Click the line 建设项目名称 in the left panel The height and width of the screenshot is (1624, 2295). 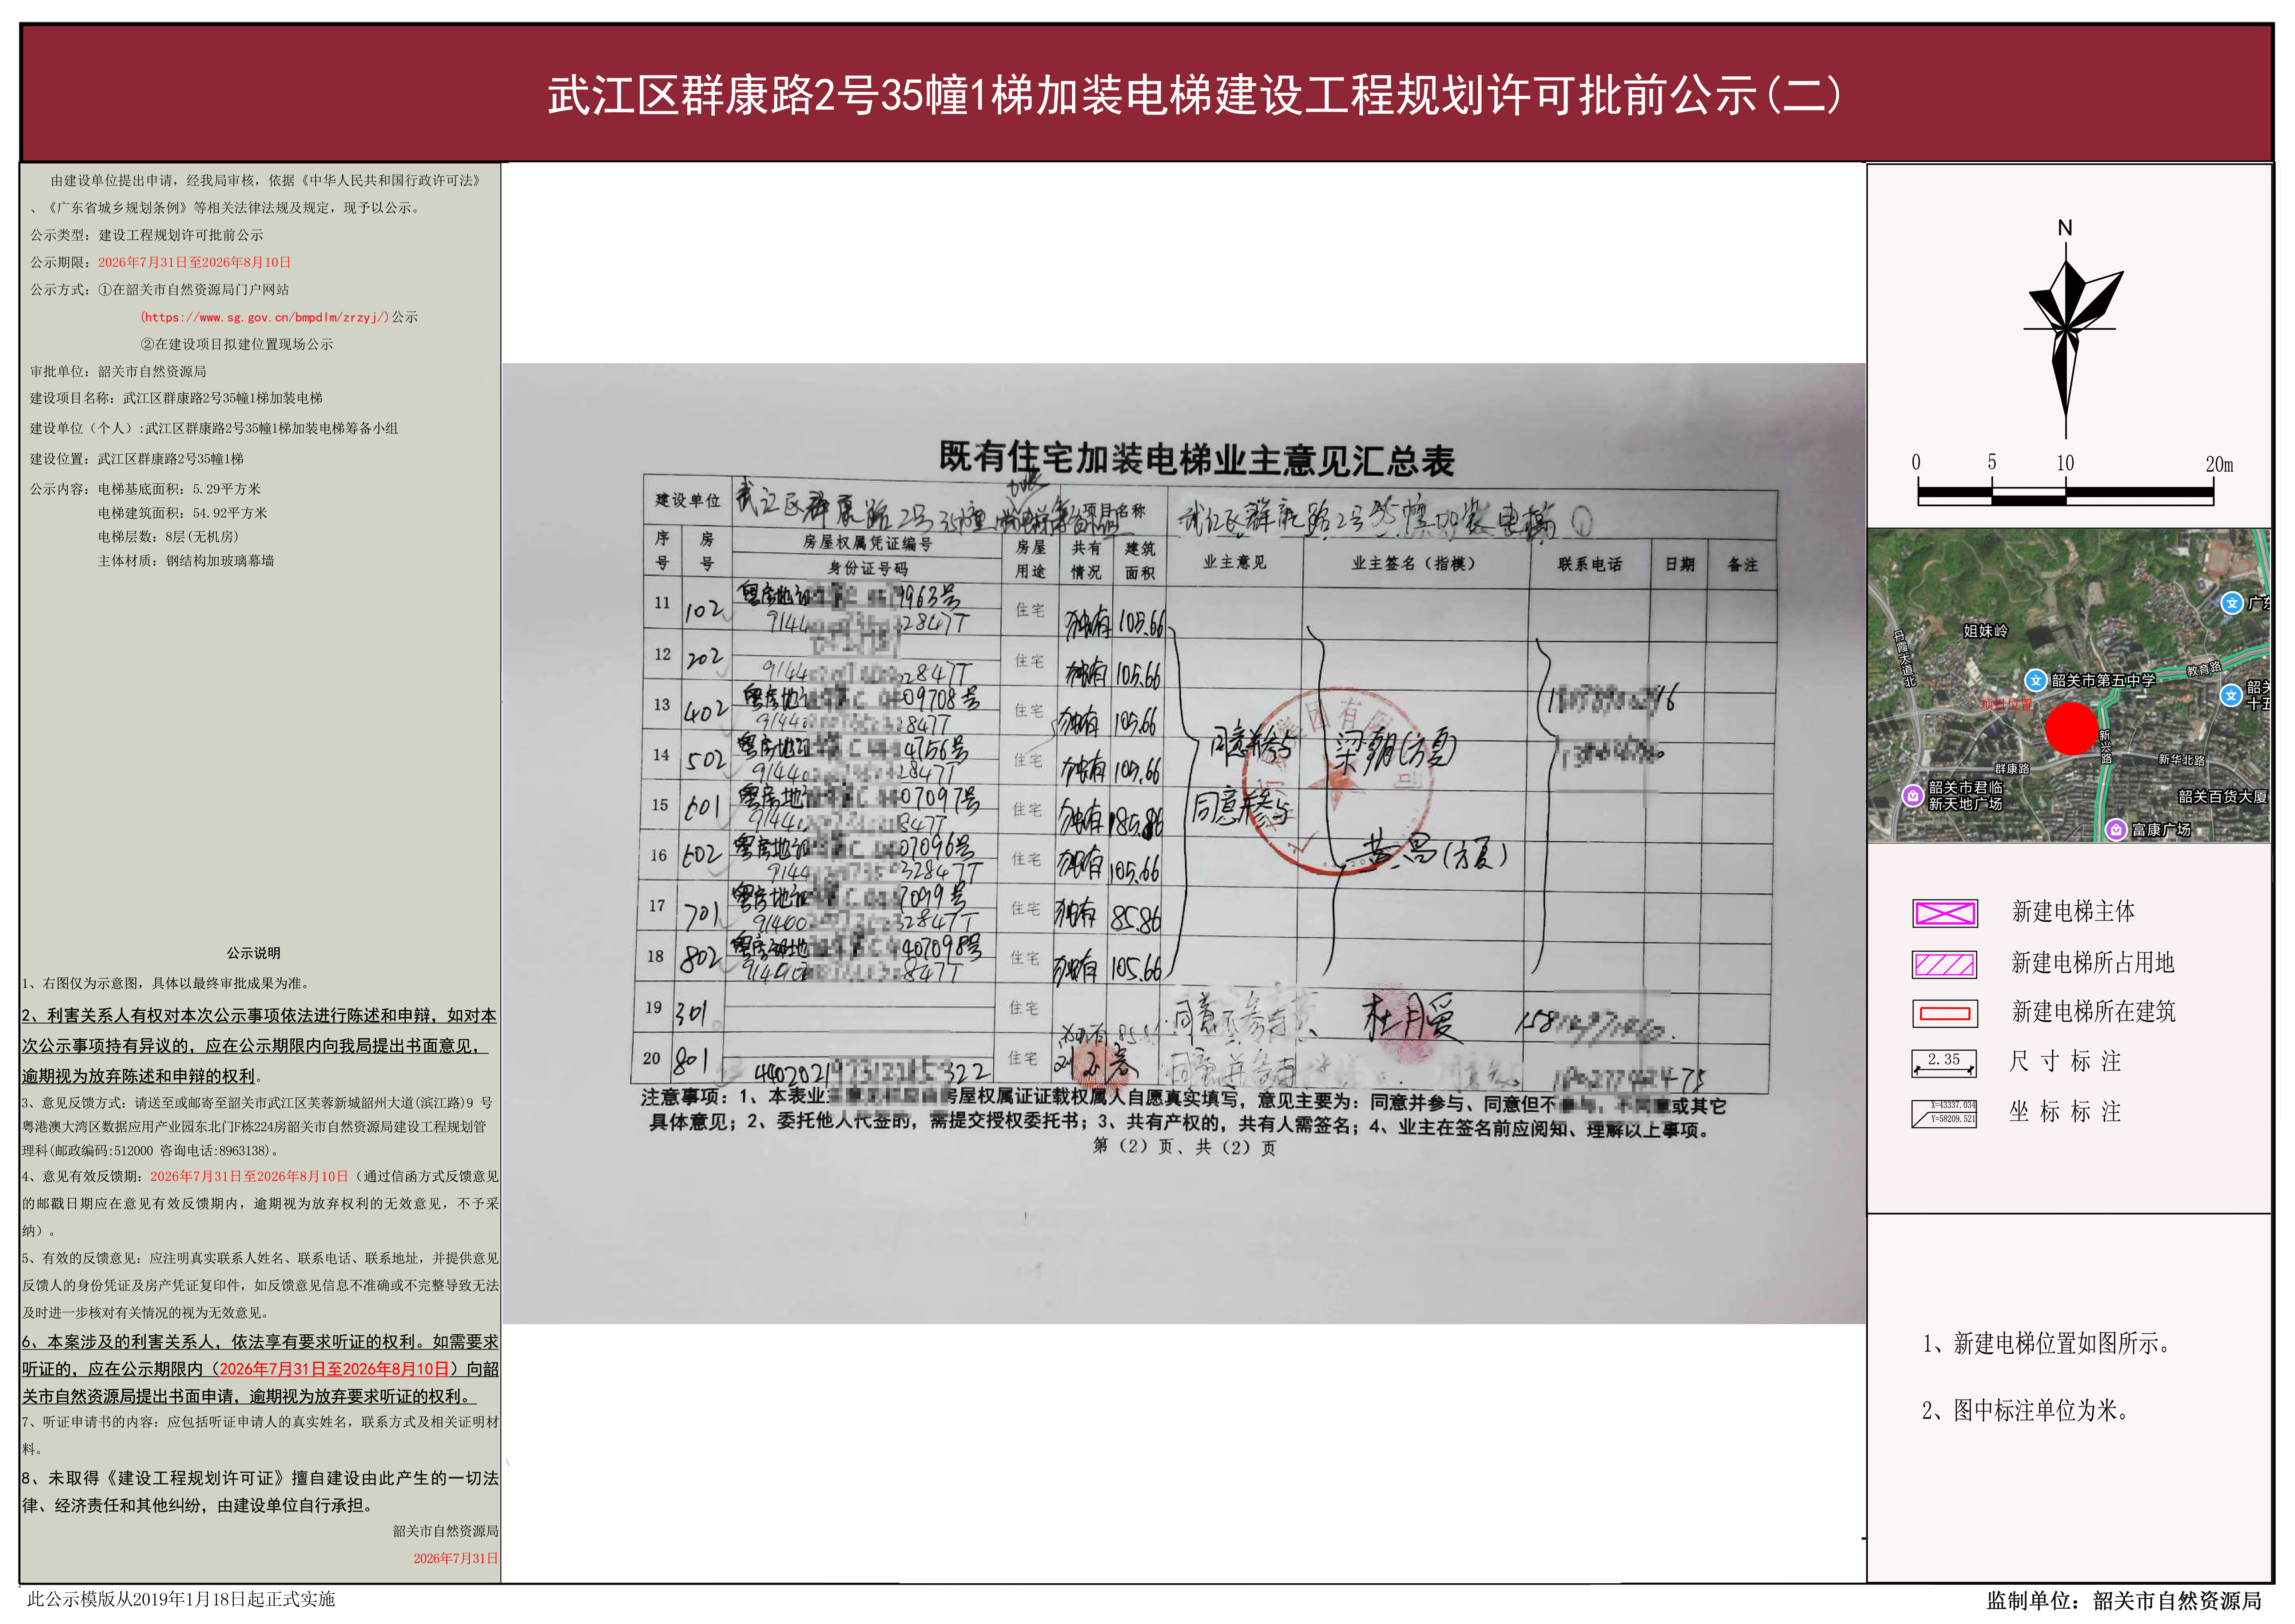click(x=176, y=398)
